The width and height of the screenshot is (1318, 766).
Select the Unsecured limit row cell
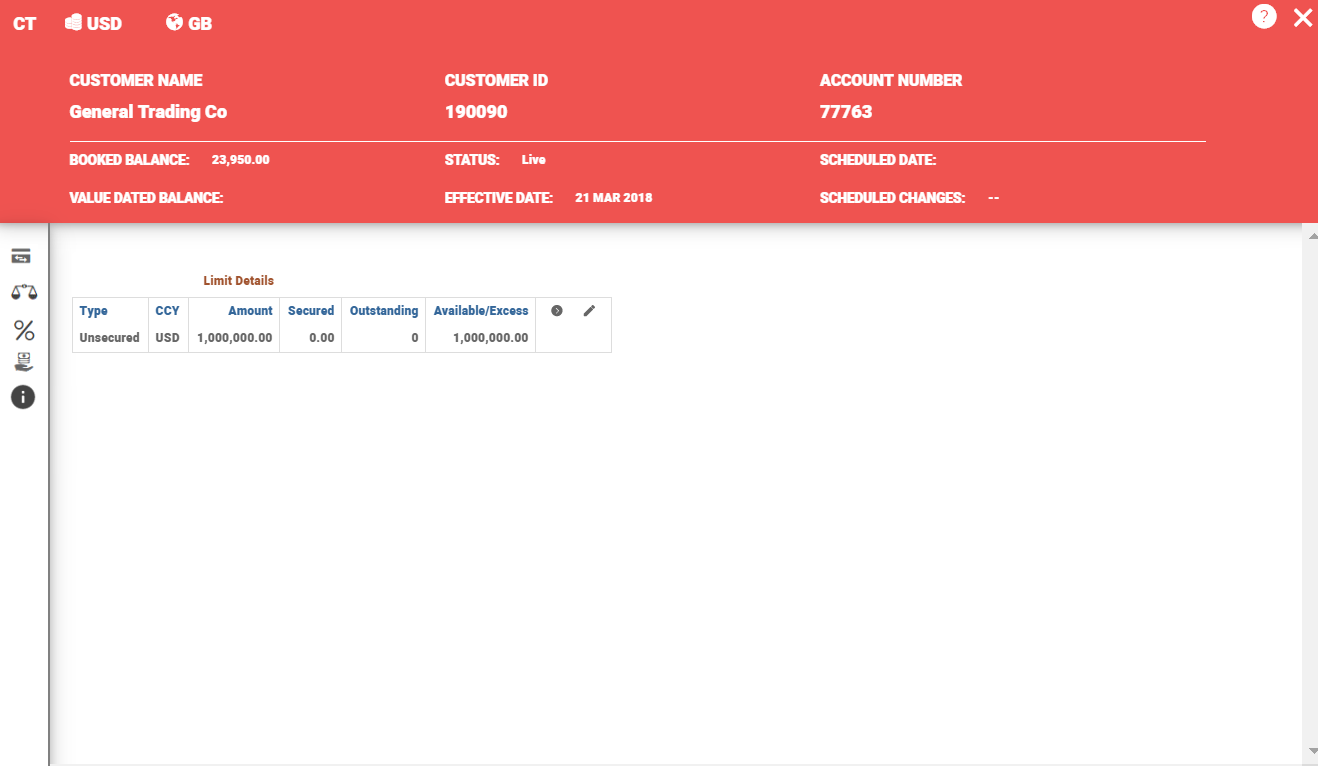click(x=109, y=338)
